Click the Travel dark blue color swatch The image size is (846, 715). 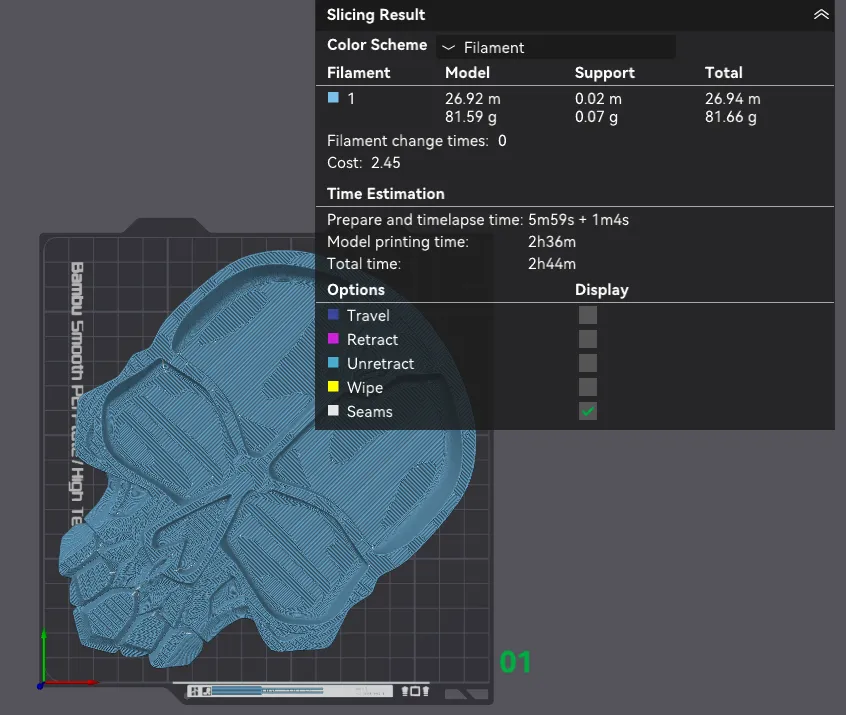pos(333,315)
